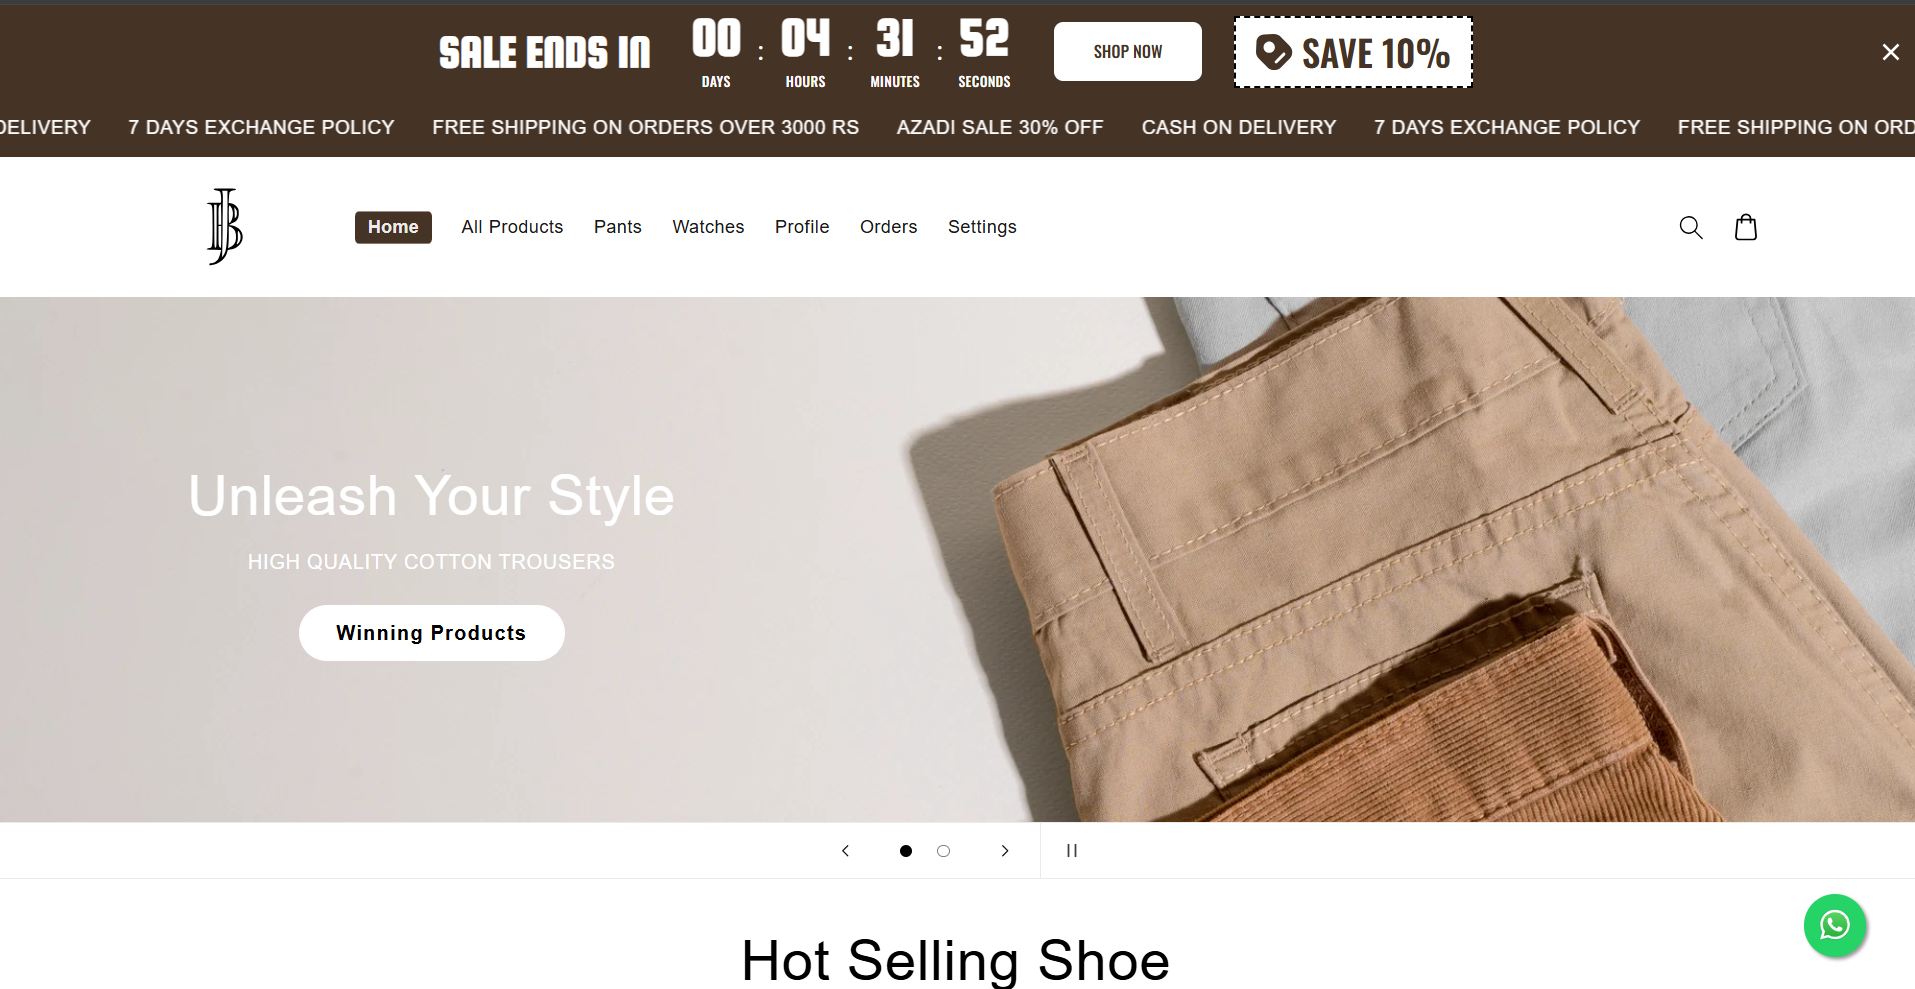This screenshot has width=1915, height=989.
Task: Open the WhatsApp chat bubble
Action: click(x=1834, y=925)
